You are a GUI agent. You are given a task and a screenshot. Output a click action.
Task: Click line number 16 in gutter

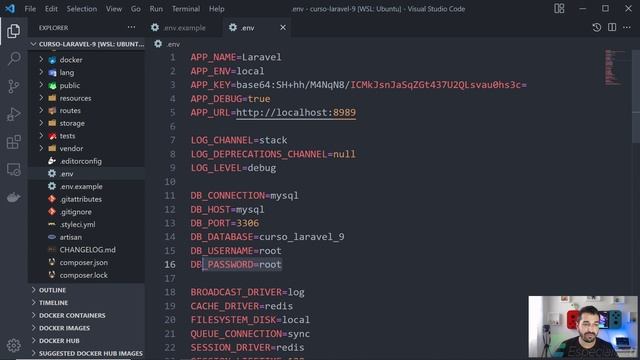(x=170, y=264)
